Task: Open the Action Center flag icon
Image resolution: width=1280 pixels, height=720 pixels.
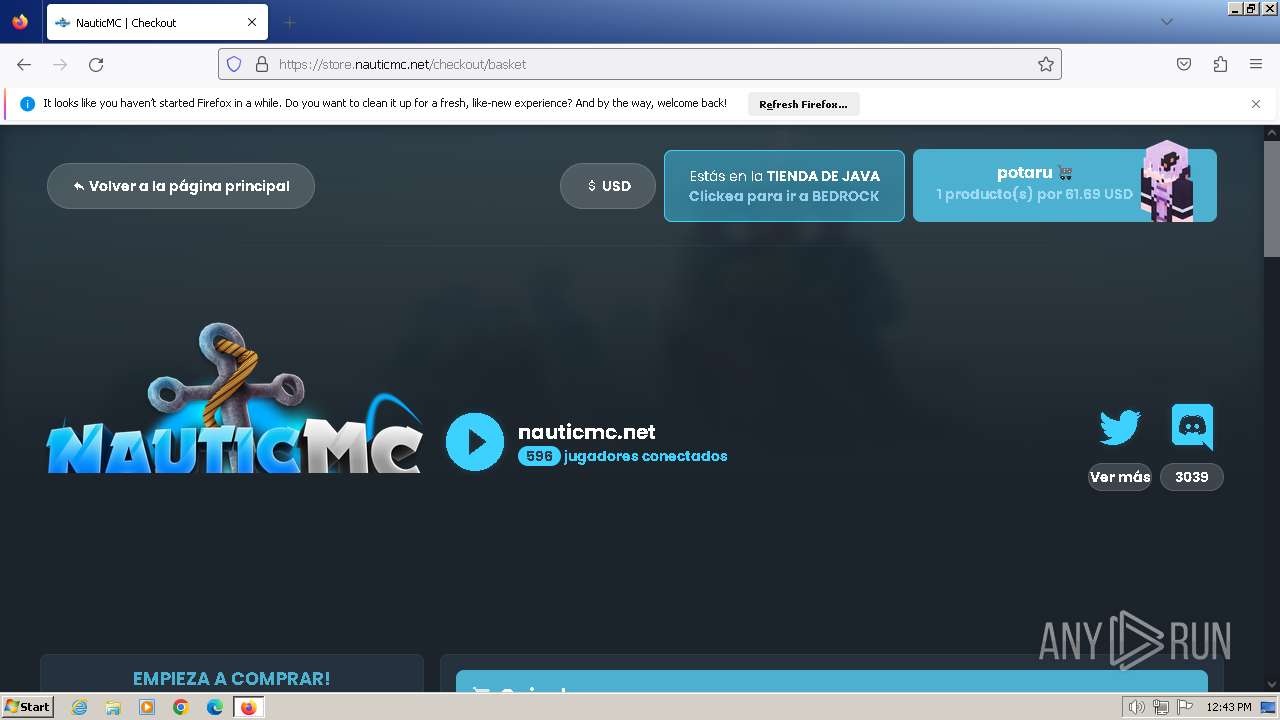Action: [x=1185, y=707]
